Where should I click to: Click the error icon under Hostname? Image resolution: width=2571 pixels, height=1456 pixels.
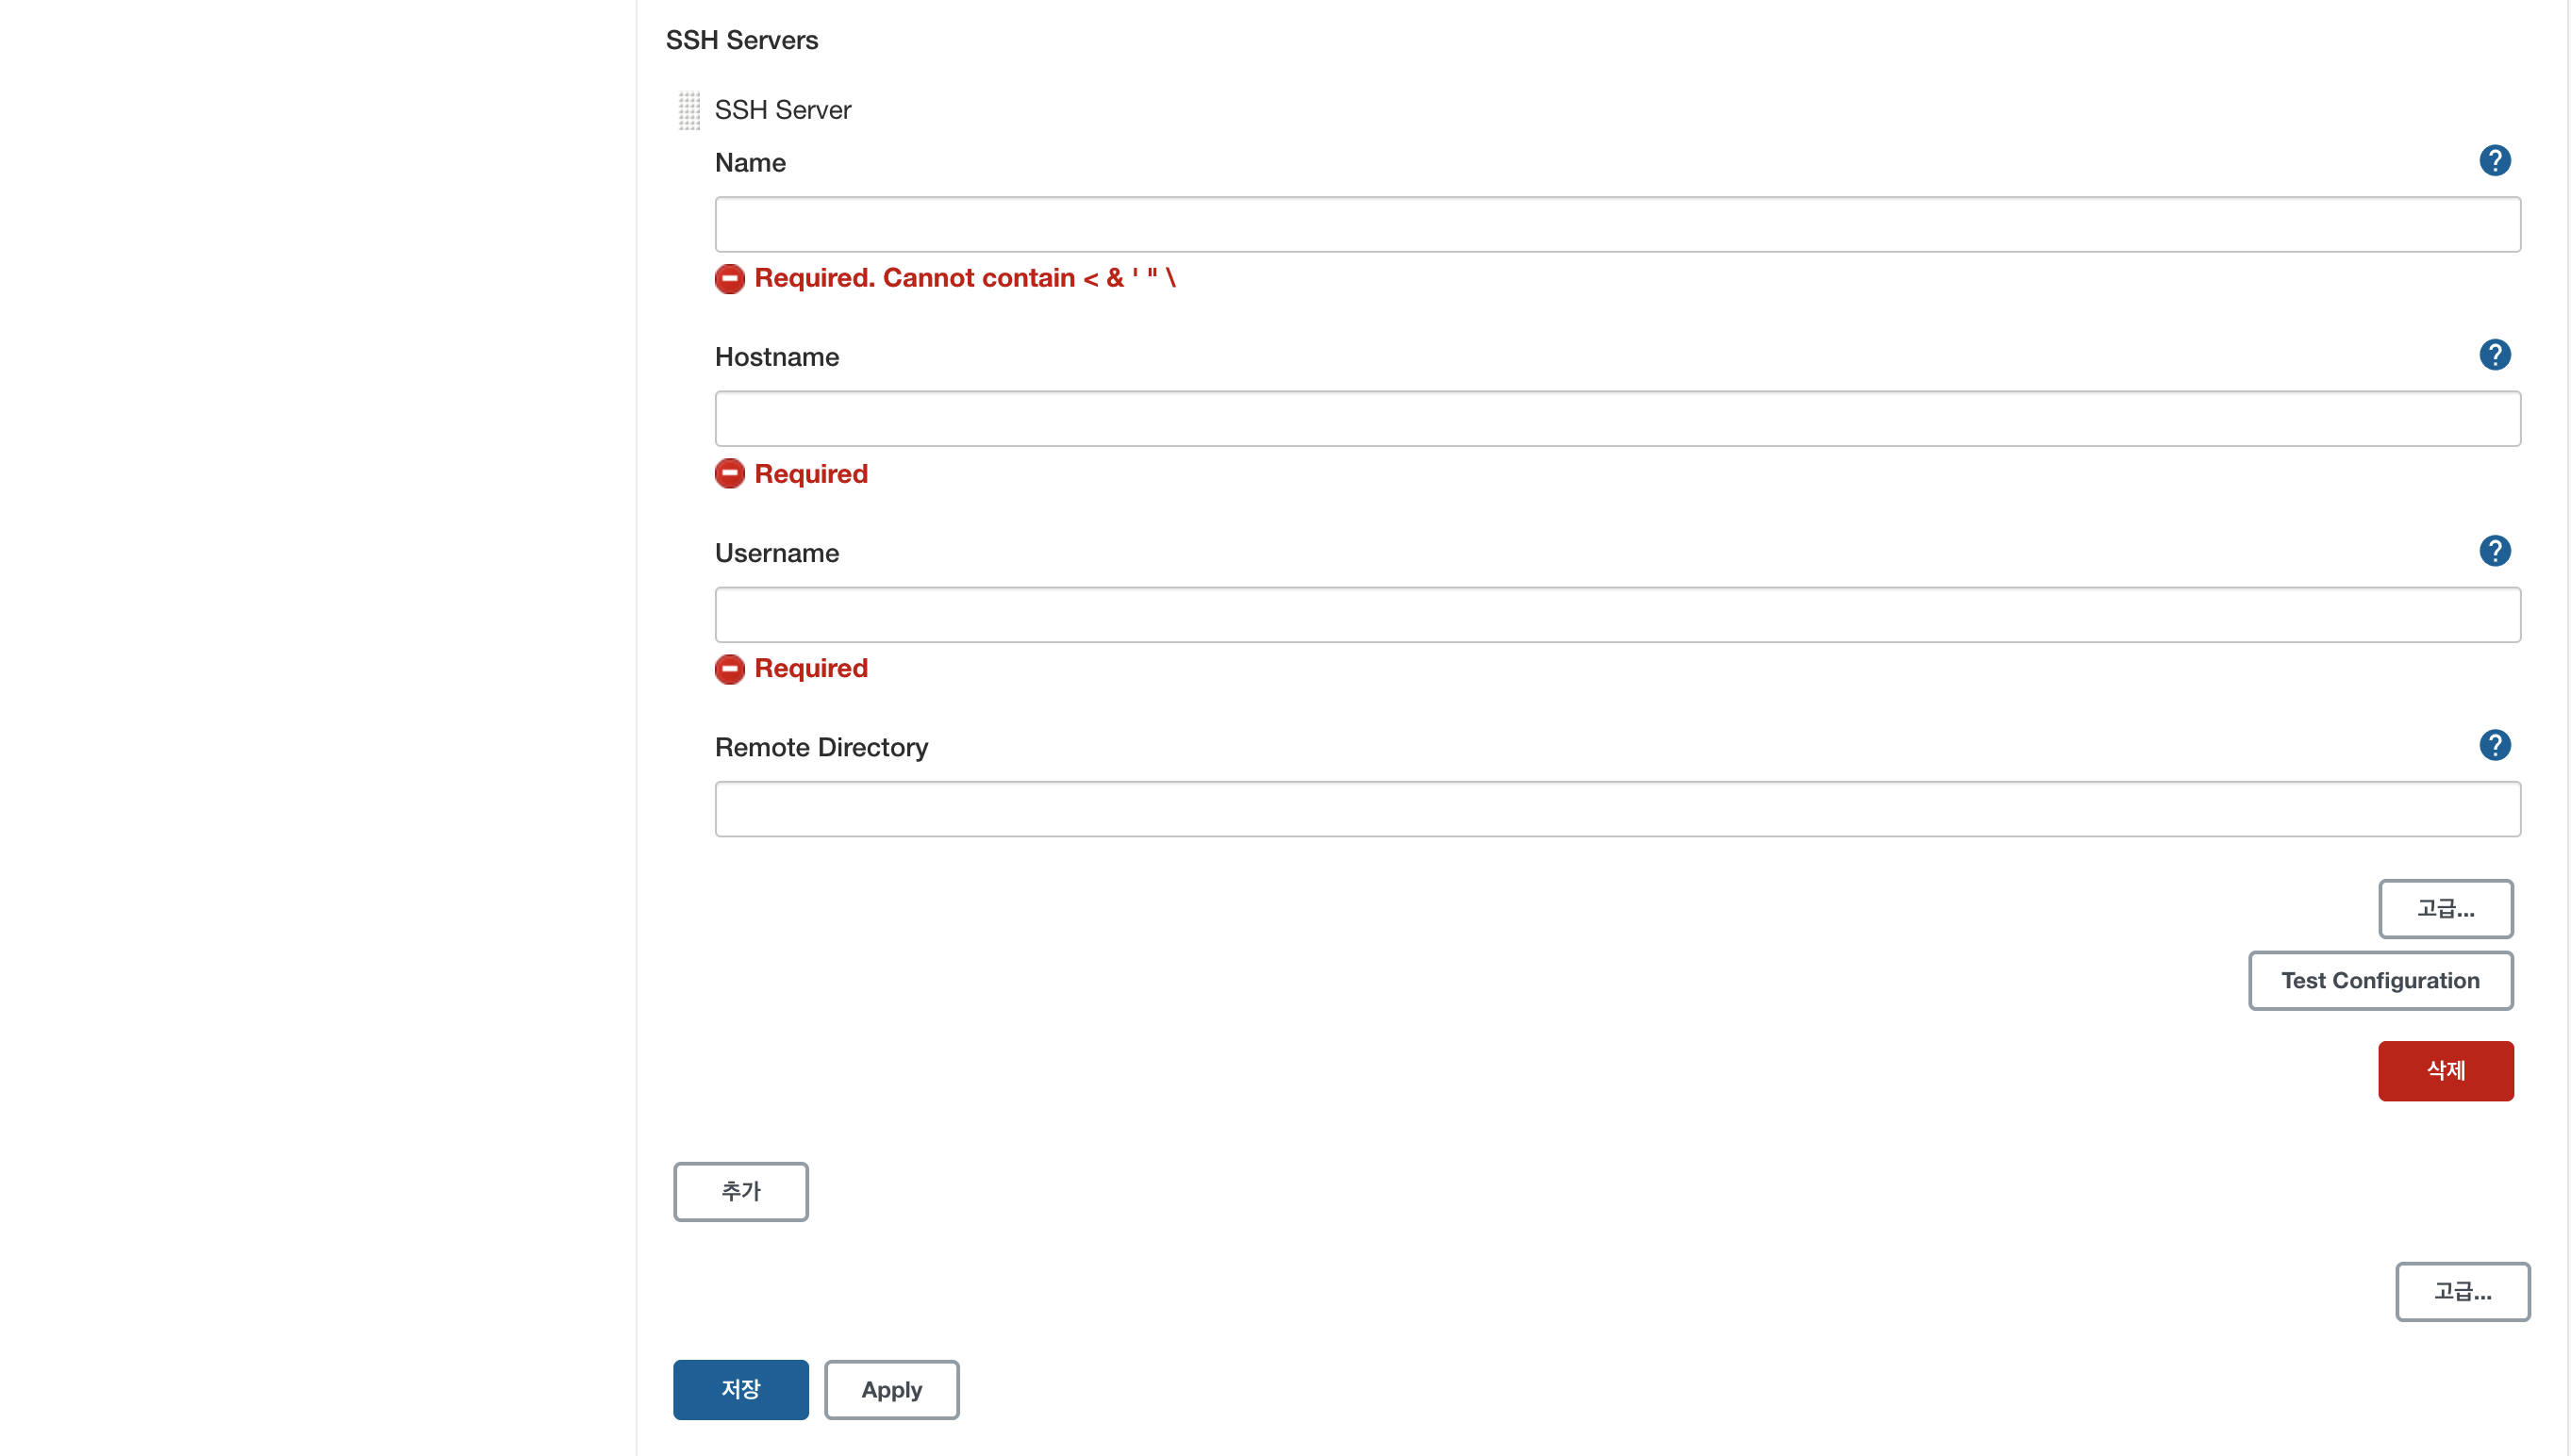730,474
